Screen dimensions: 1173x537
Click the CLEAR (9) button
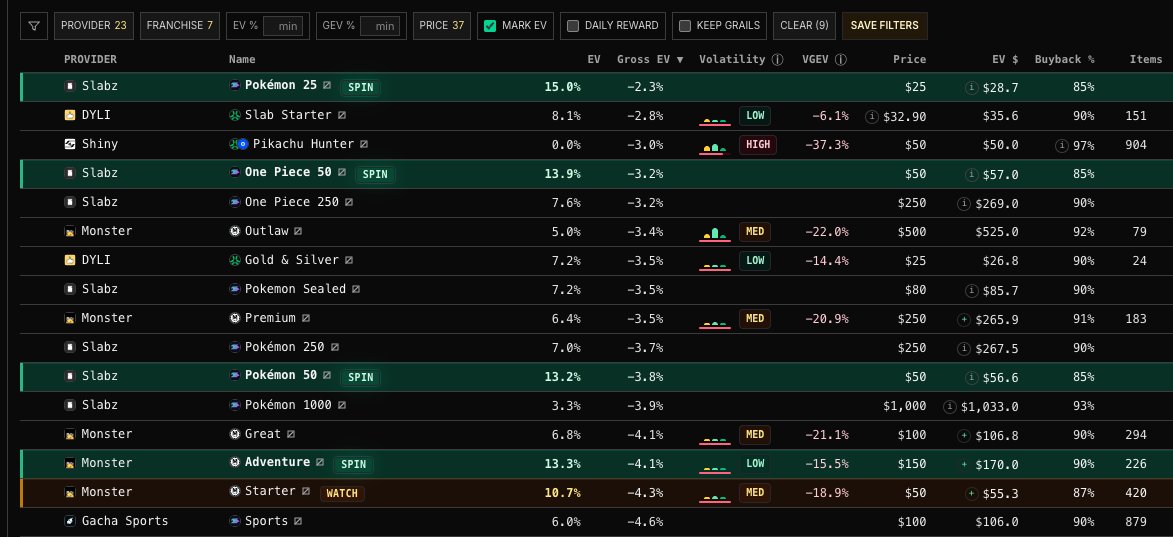tap(804, 25)
